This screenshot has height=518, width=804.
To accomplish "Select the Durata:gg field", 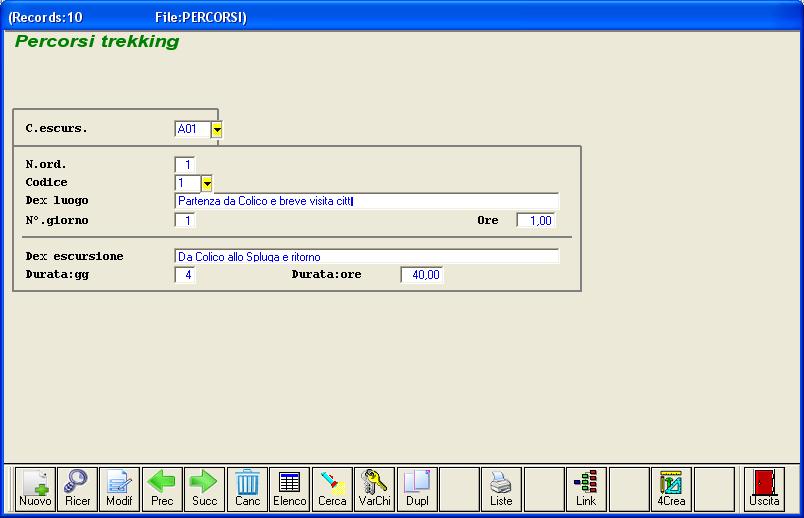I will coord(185,275).
